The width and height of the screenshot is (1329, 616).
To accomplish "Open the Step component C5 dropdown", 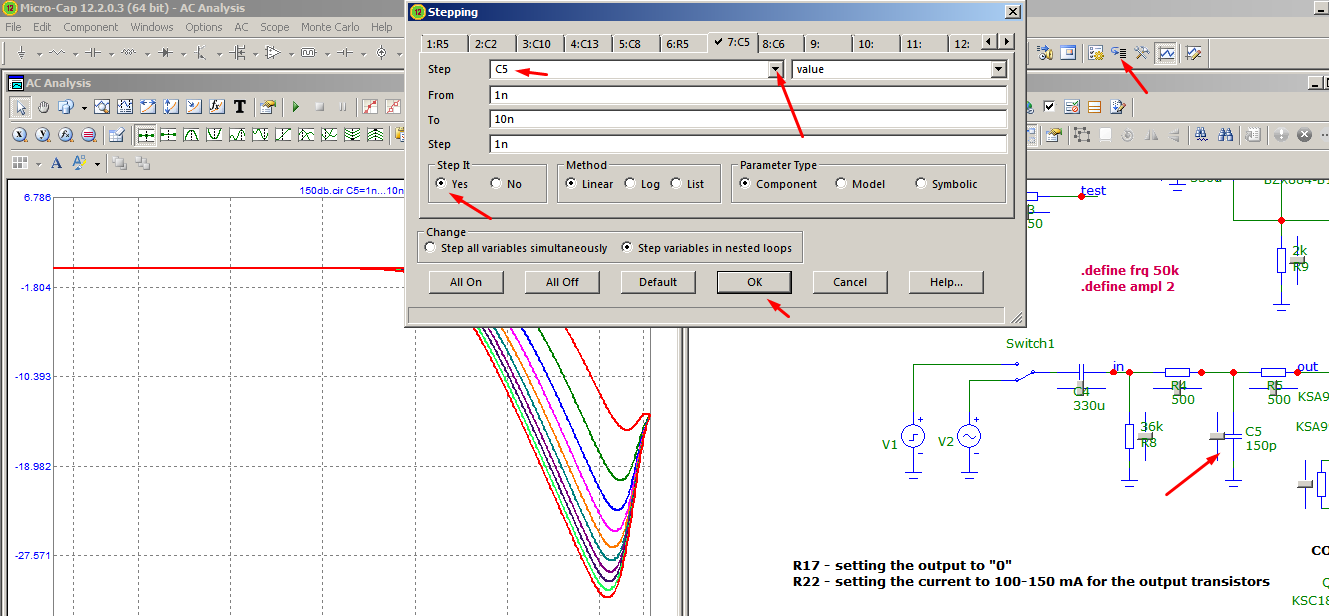I will click(775, 69).
